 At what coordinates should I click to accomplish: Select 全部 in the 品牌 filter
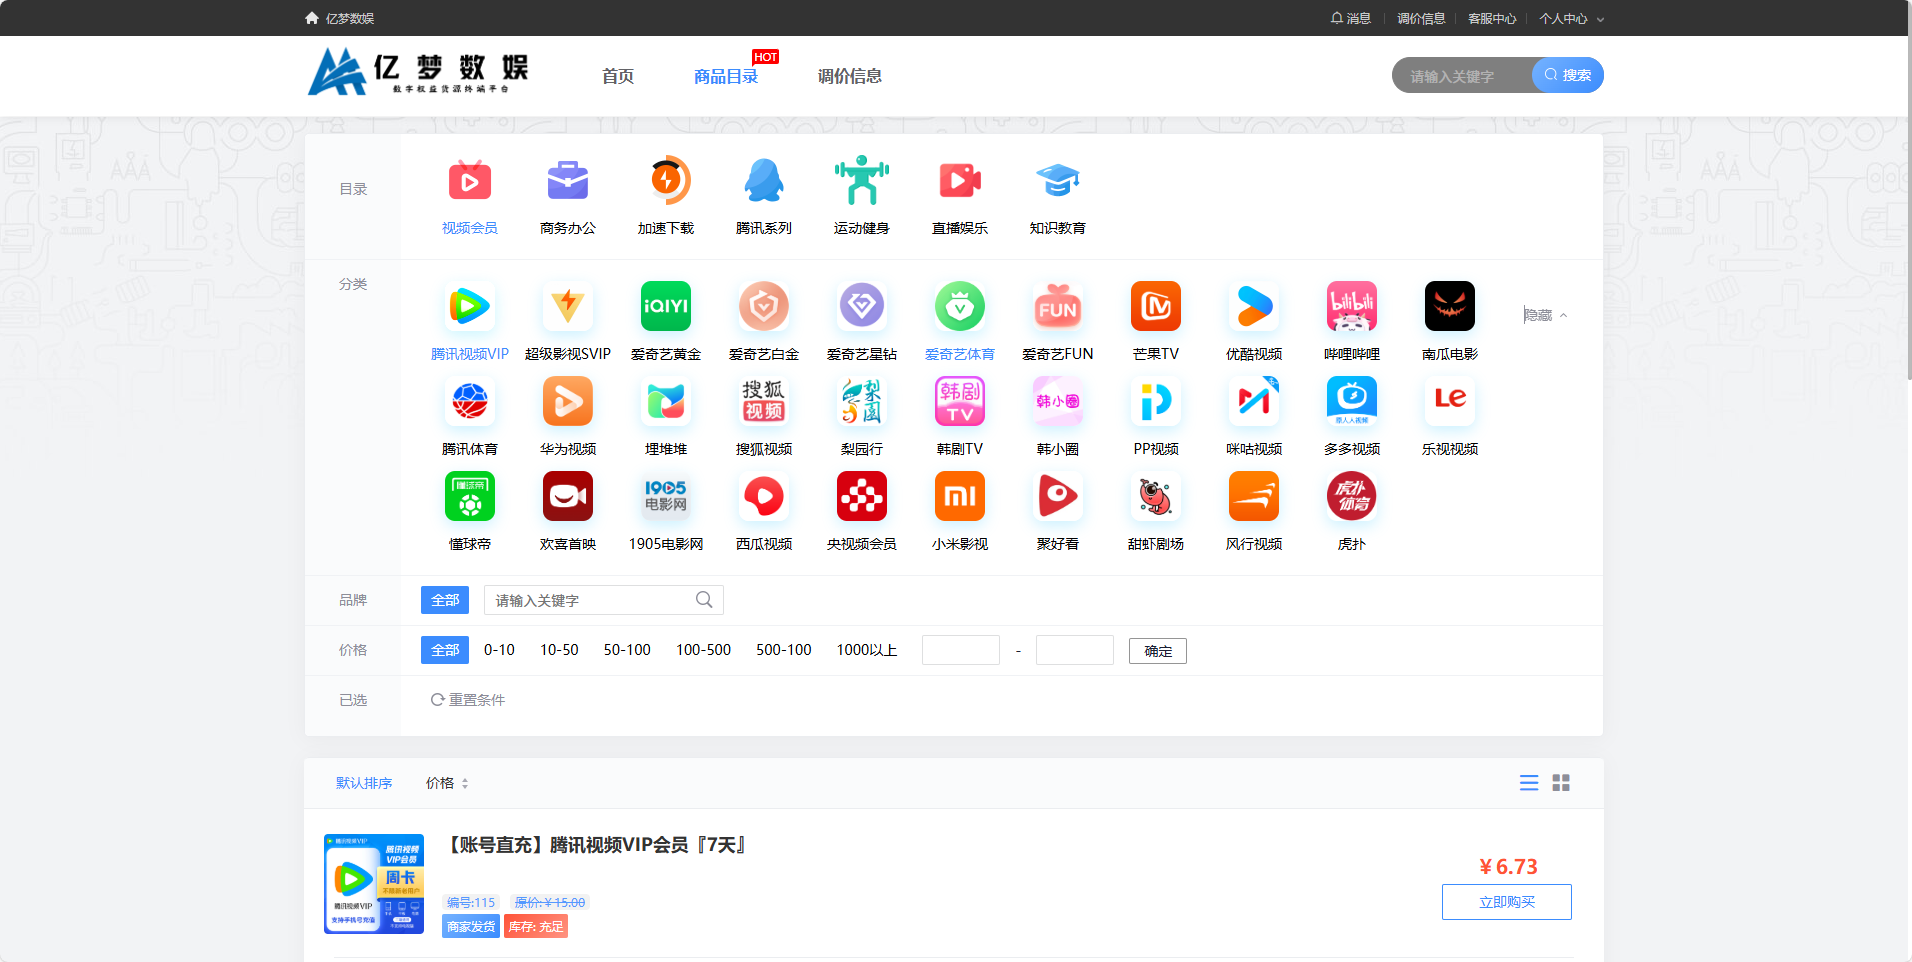pos(445,600)
